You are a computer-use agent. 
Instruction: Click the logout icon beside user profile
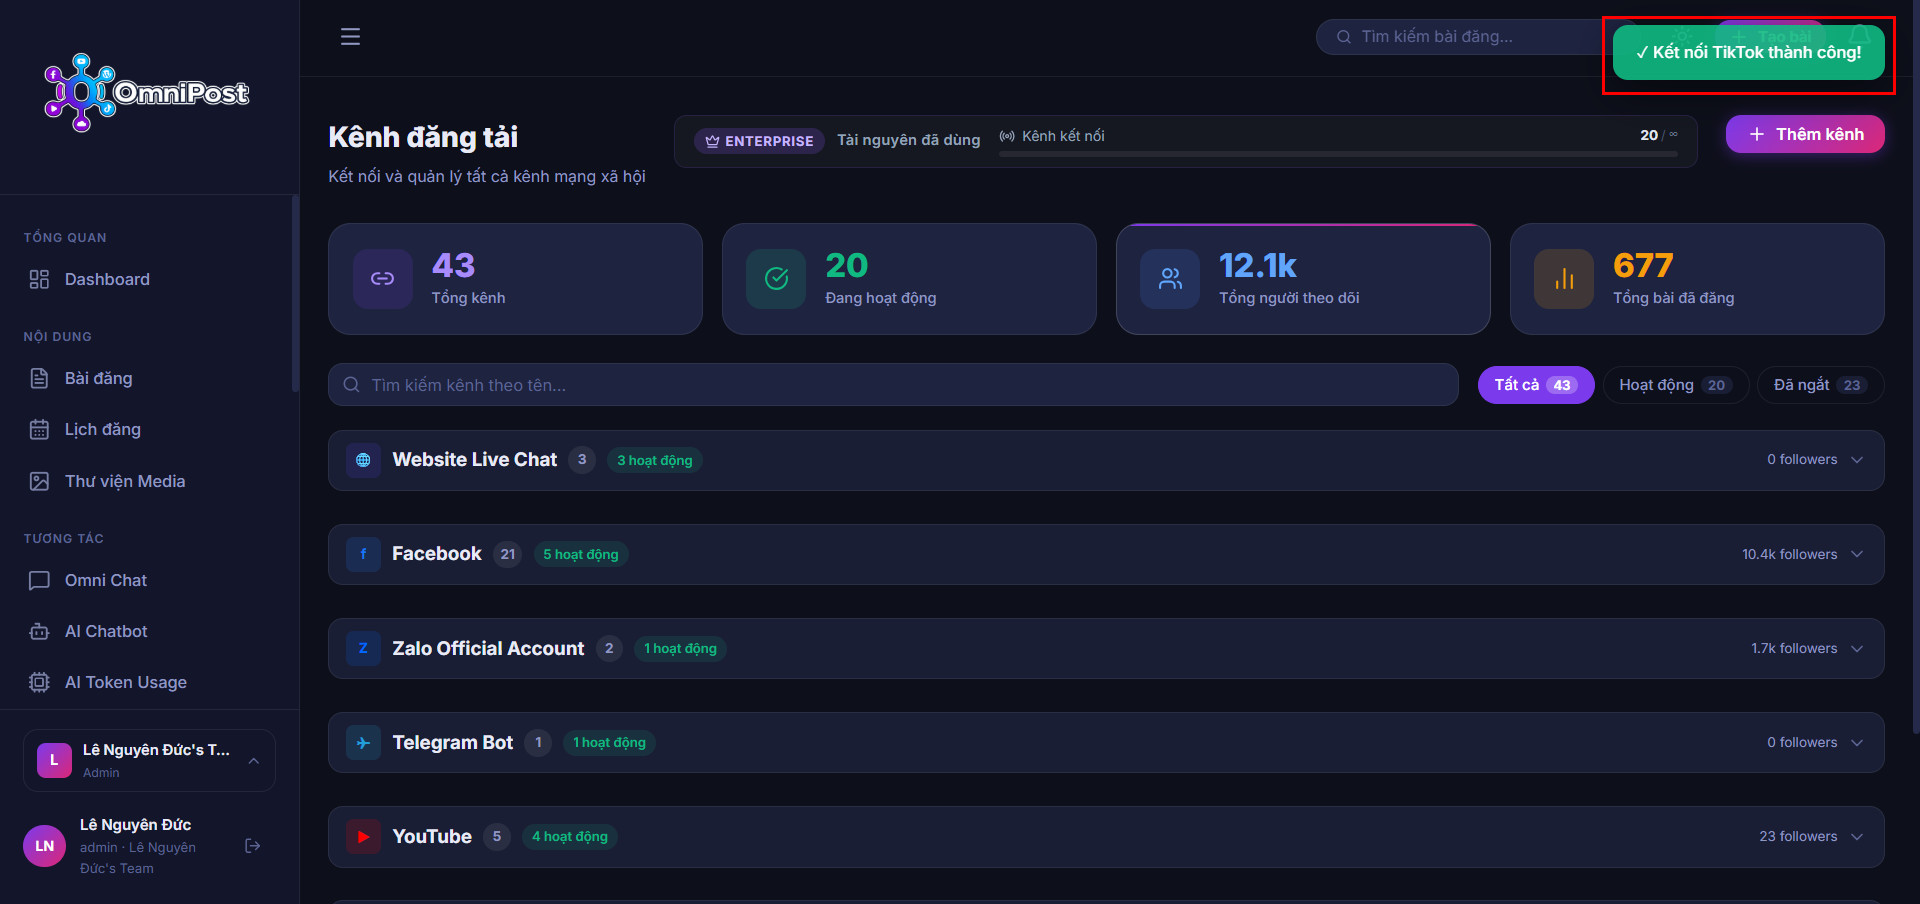tap(253, 846)
